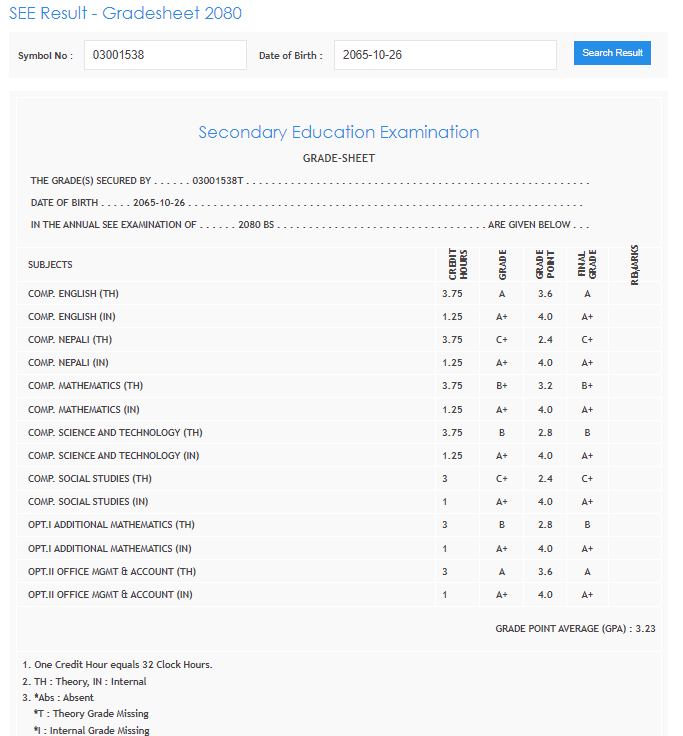683x736 pixels.
Task: Click the SEE Result - Gradesheet 2080 heading
Action: [x=125, y=13]
